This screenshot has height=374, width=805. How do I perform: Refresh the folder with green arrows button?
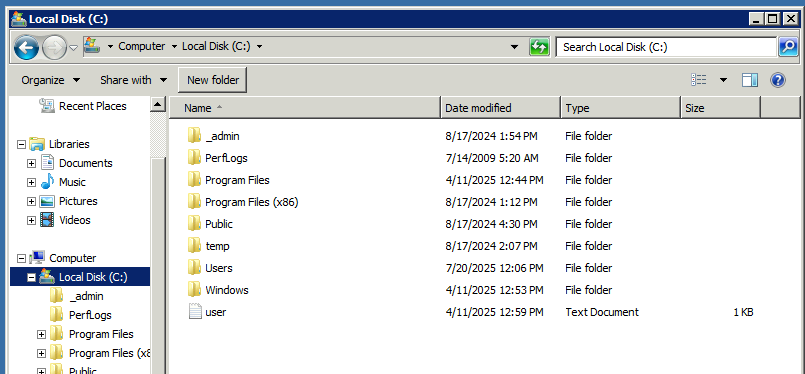(x=539, y=47)
